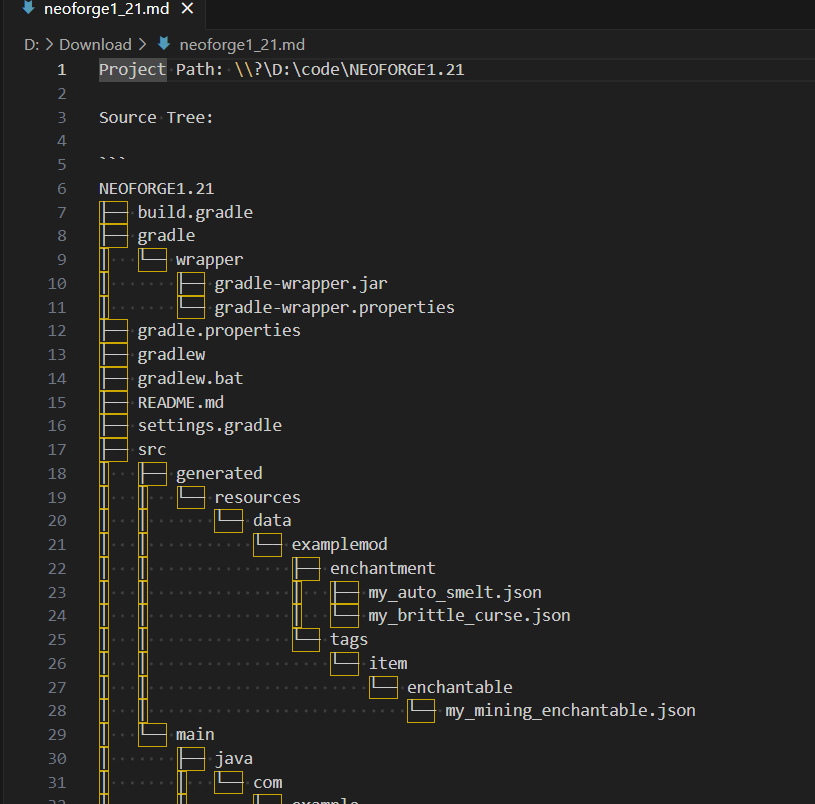Click the gradle-wrapper.jar entry

[x=300, y=284]
